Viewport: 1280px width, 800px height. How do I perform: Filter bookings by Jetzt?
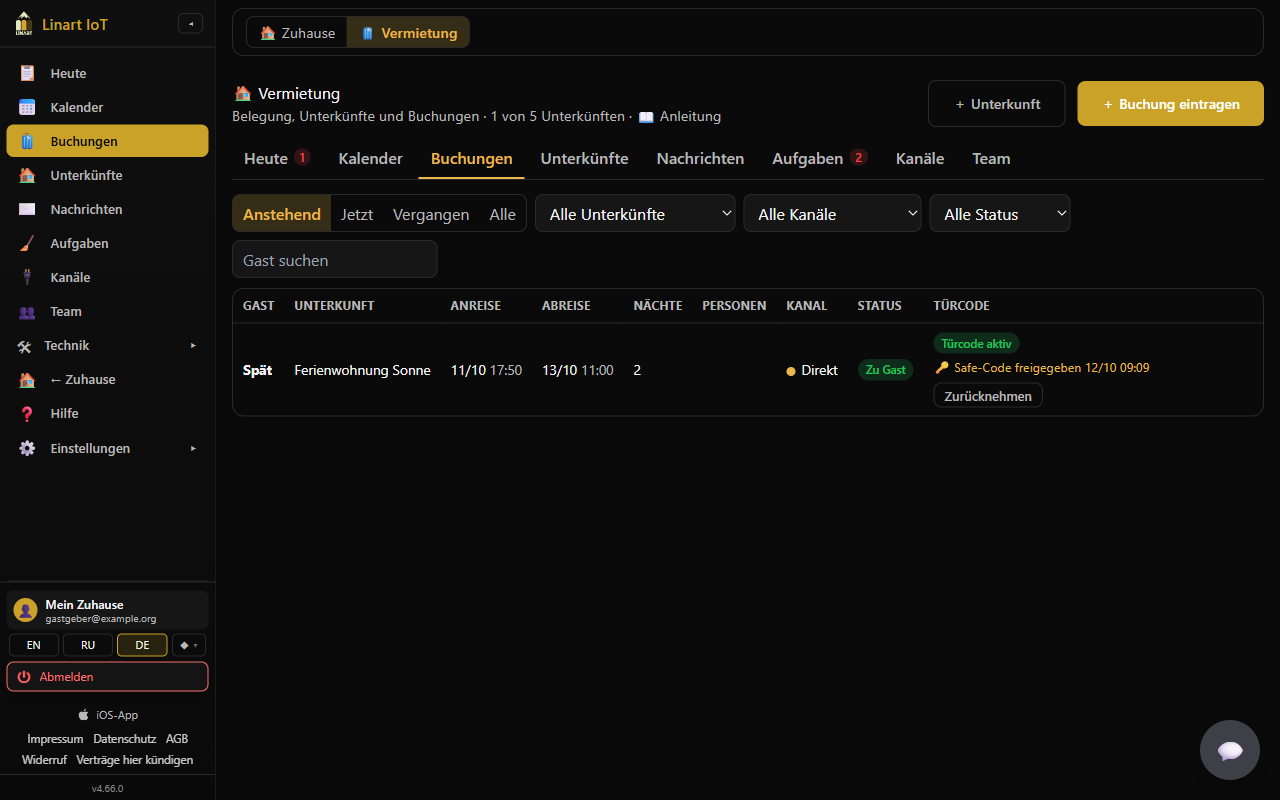[x=357, y=214]
